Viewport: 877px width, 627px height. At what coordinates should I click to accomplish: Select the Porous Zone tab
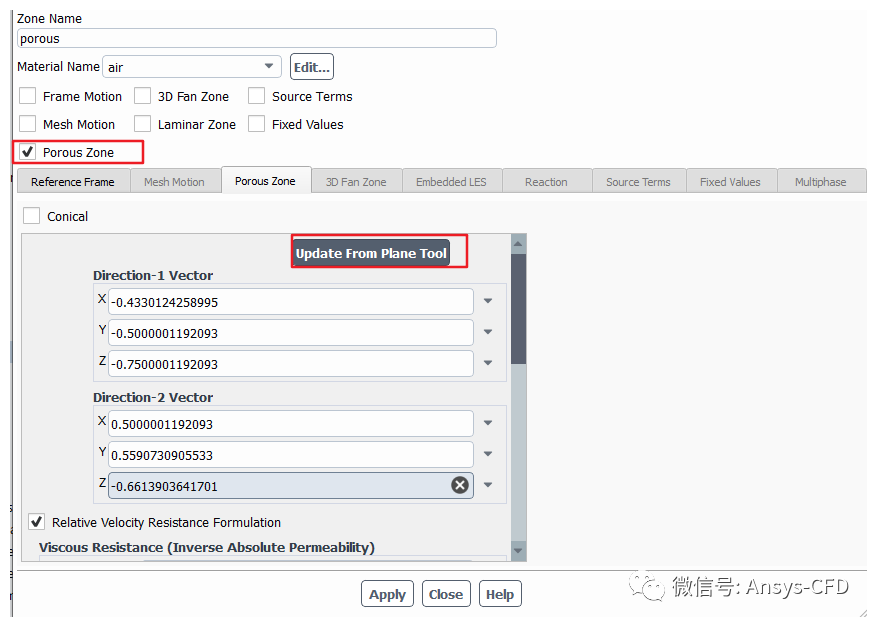pos(266,181)
